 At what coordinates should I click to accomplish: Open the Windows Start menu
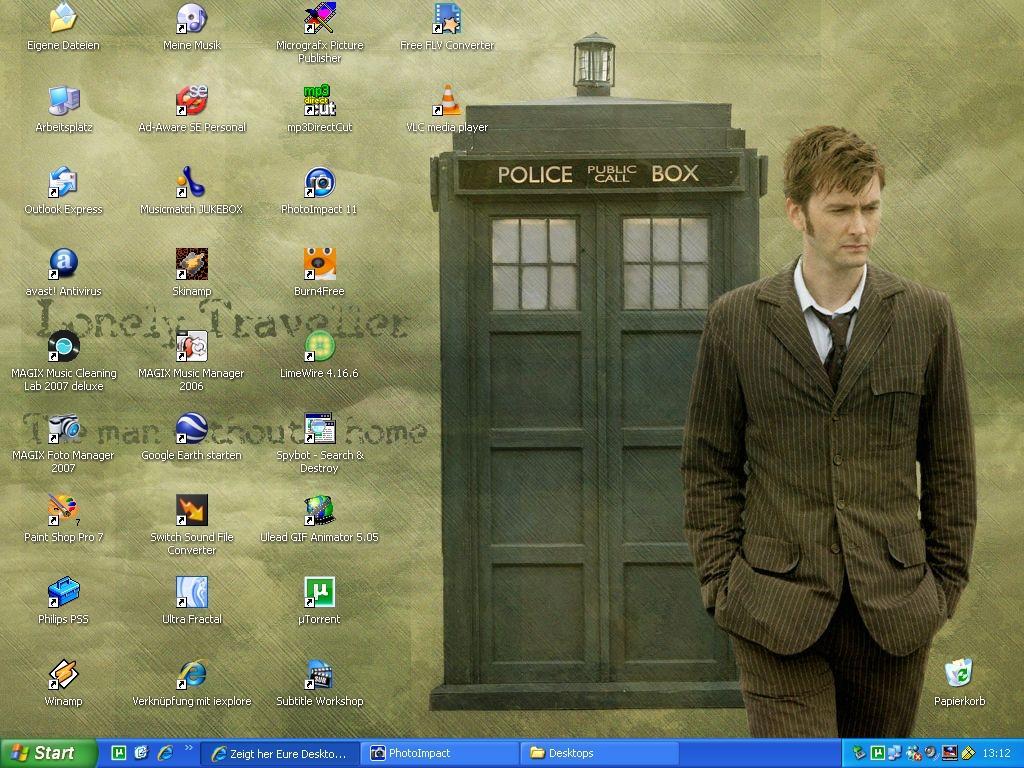pos(47,753)
